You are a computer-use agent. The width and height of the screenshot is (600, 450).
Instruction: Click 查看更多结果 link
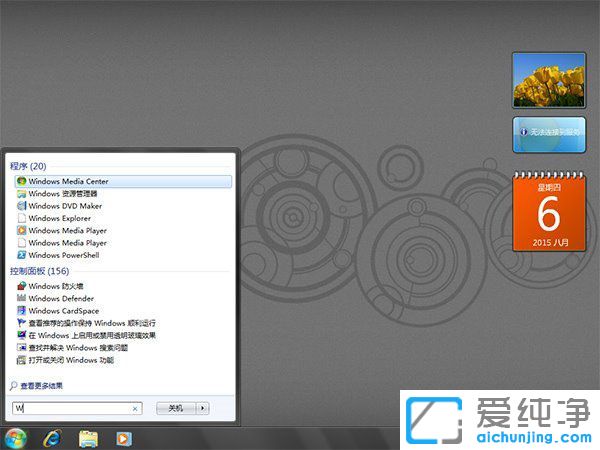pyautogui.click(x=41, y=386)
